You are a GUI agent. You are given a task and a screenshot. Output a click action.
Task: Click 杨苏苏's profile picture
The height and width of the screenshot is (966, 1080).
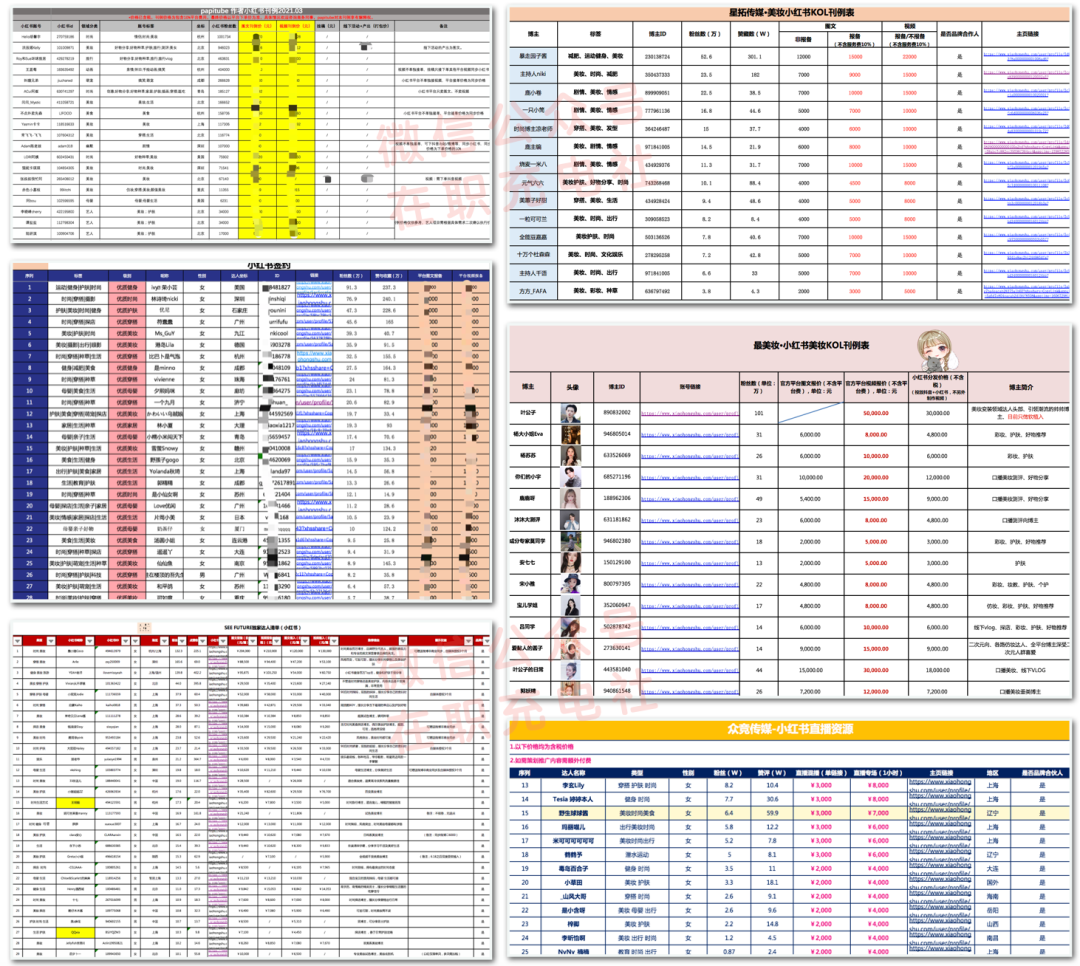(x=570, y=456)
